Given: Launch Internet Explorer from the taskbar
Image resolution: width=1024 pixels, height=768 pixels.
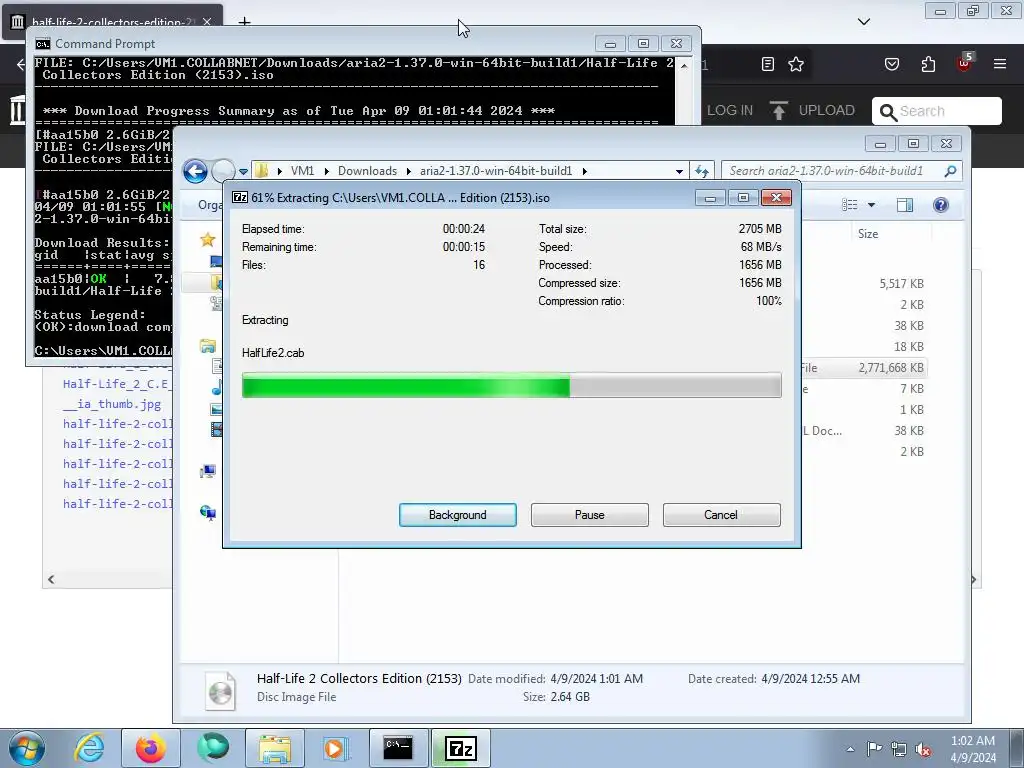Looking at the screenshot, I should click(x=89, y=748).
